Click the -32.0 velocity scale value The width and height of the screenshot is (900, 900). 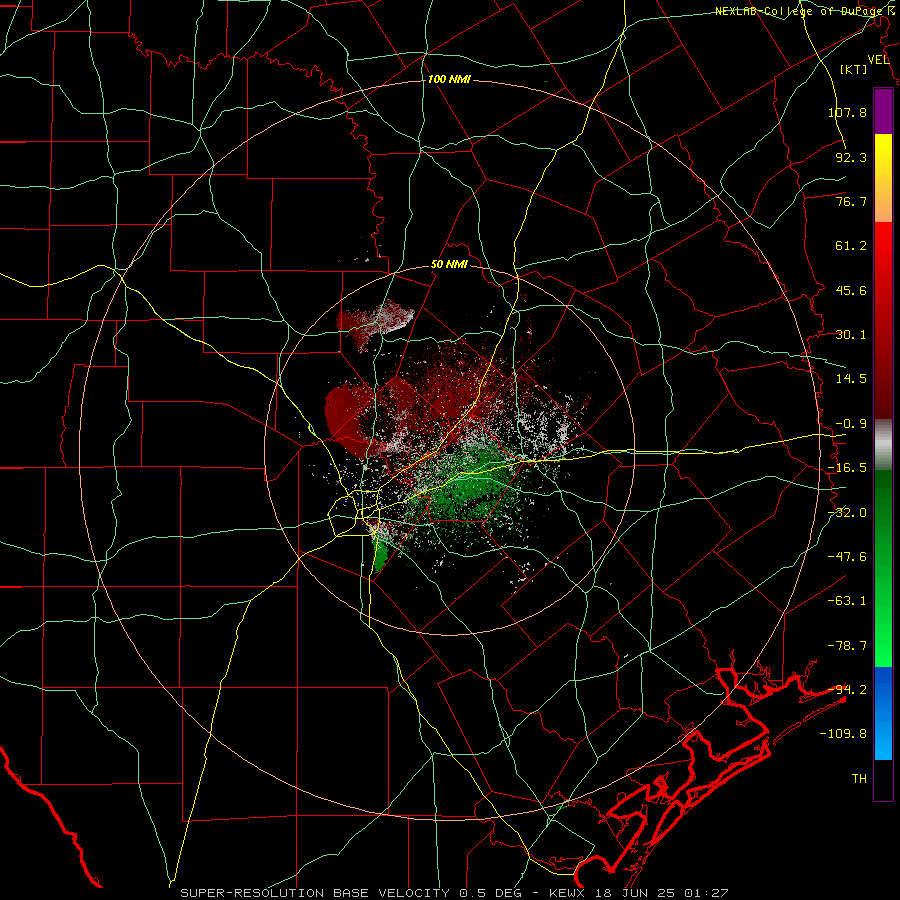click(847, 513)
